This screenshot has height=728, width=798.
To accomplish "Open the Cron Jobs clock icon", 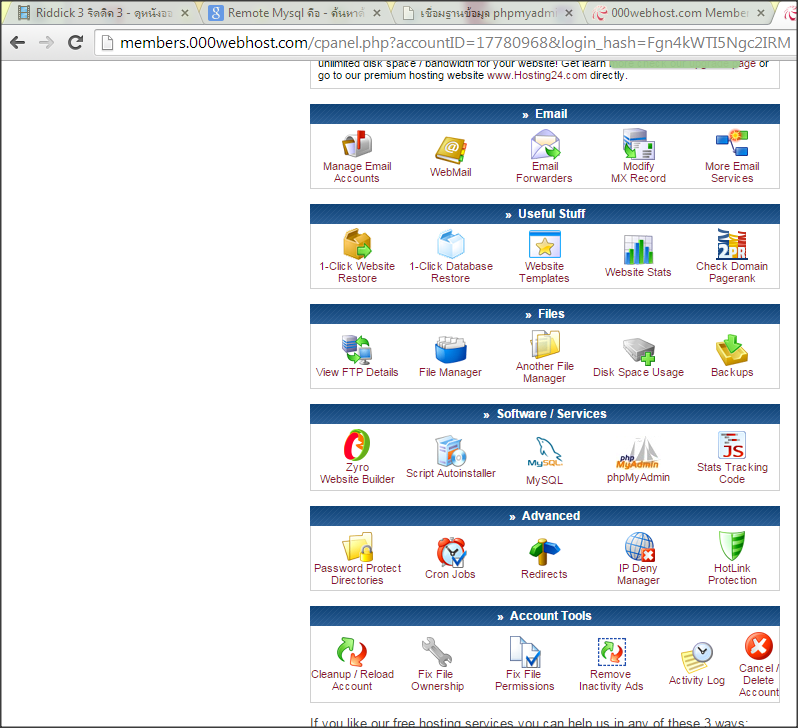I will (451, 552).
